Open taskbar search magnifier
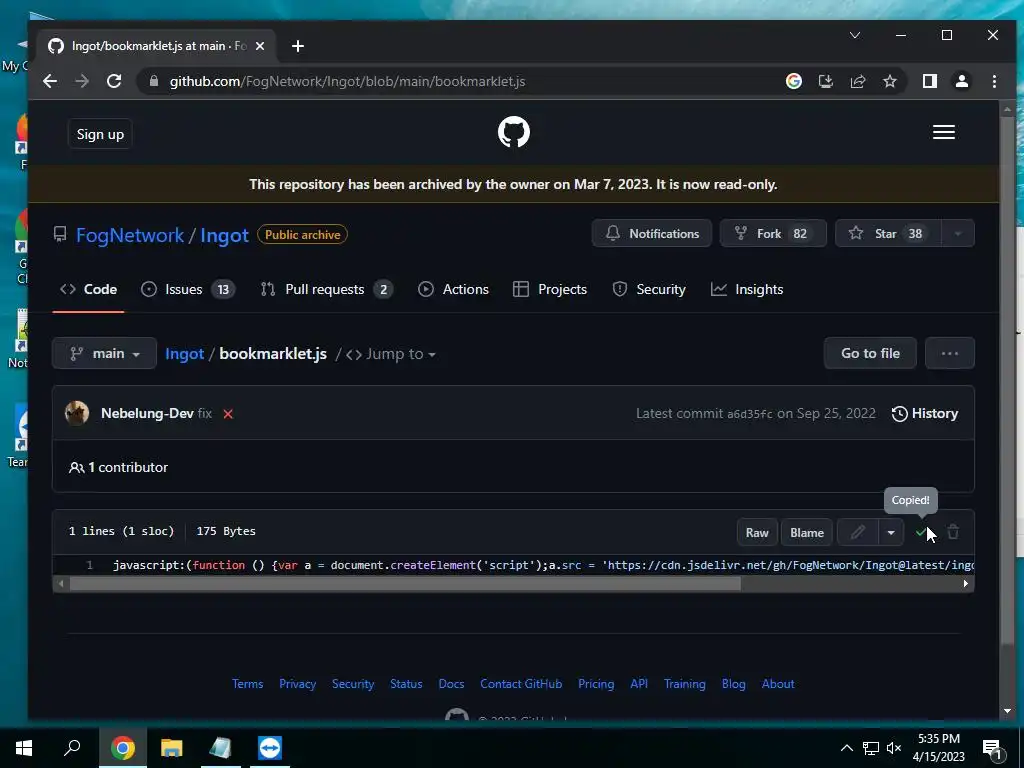 (x=72, y=748)
